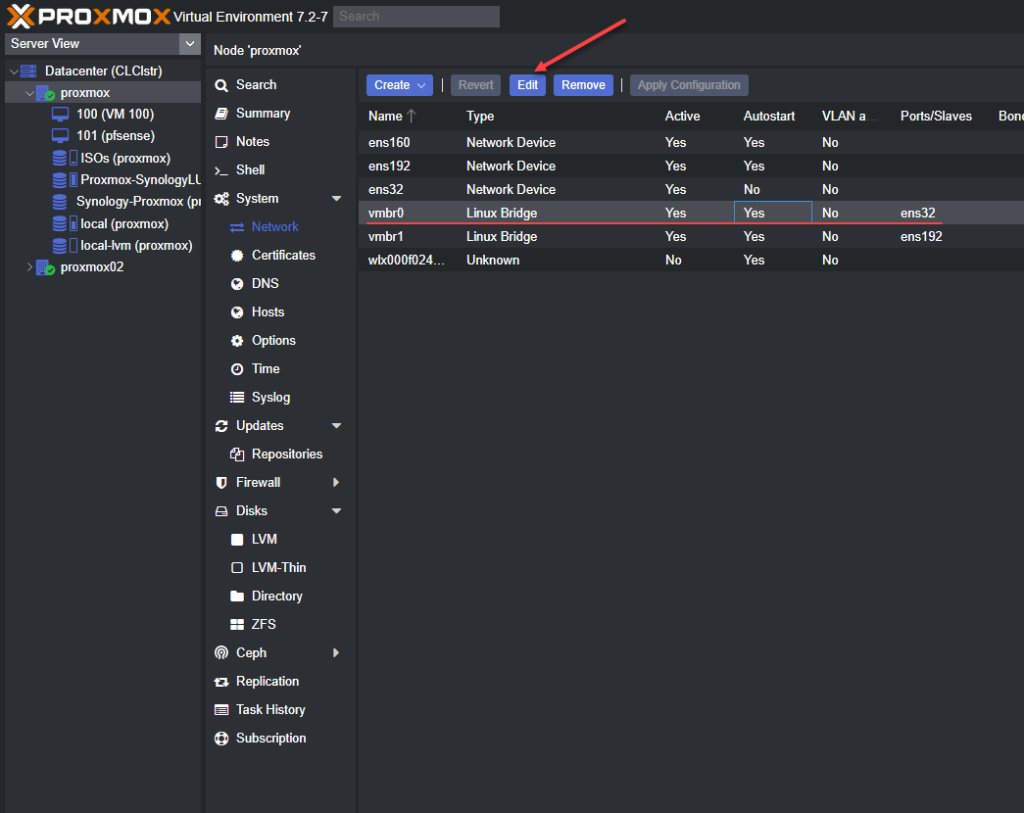Select 101 (pfsense) VM in tree
This screenshot has height=813, width=1024.
click(x=115, y=136)
